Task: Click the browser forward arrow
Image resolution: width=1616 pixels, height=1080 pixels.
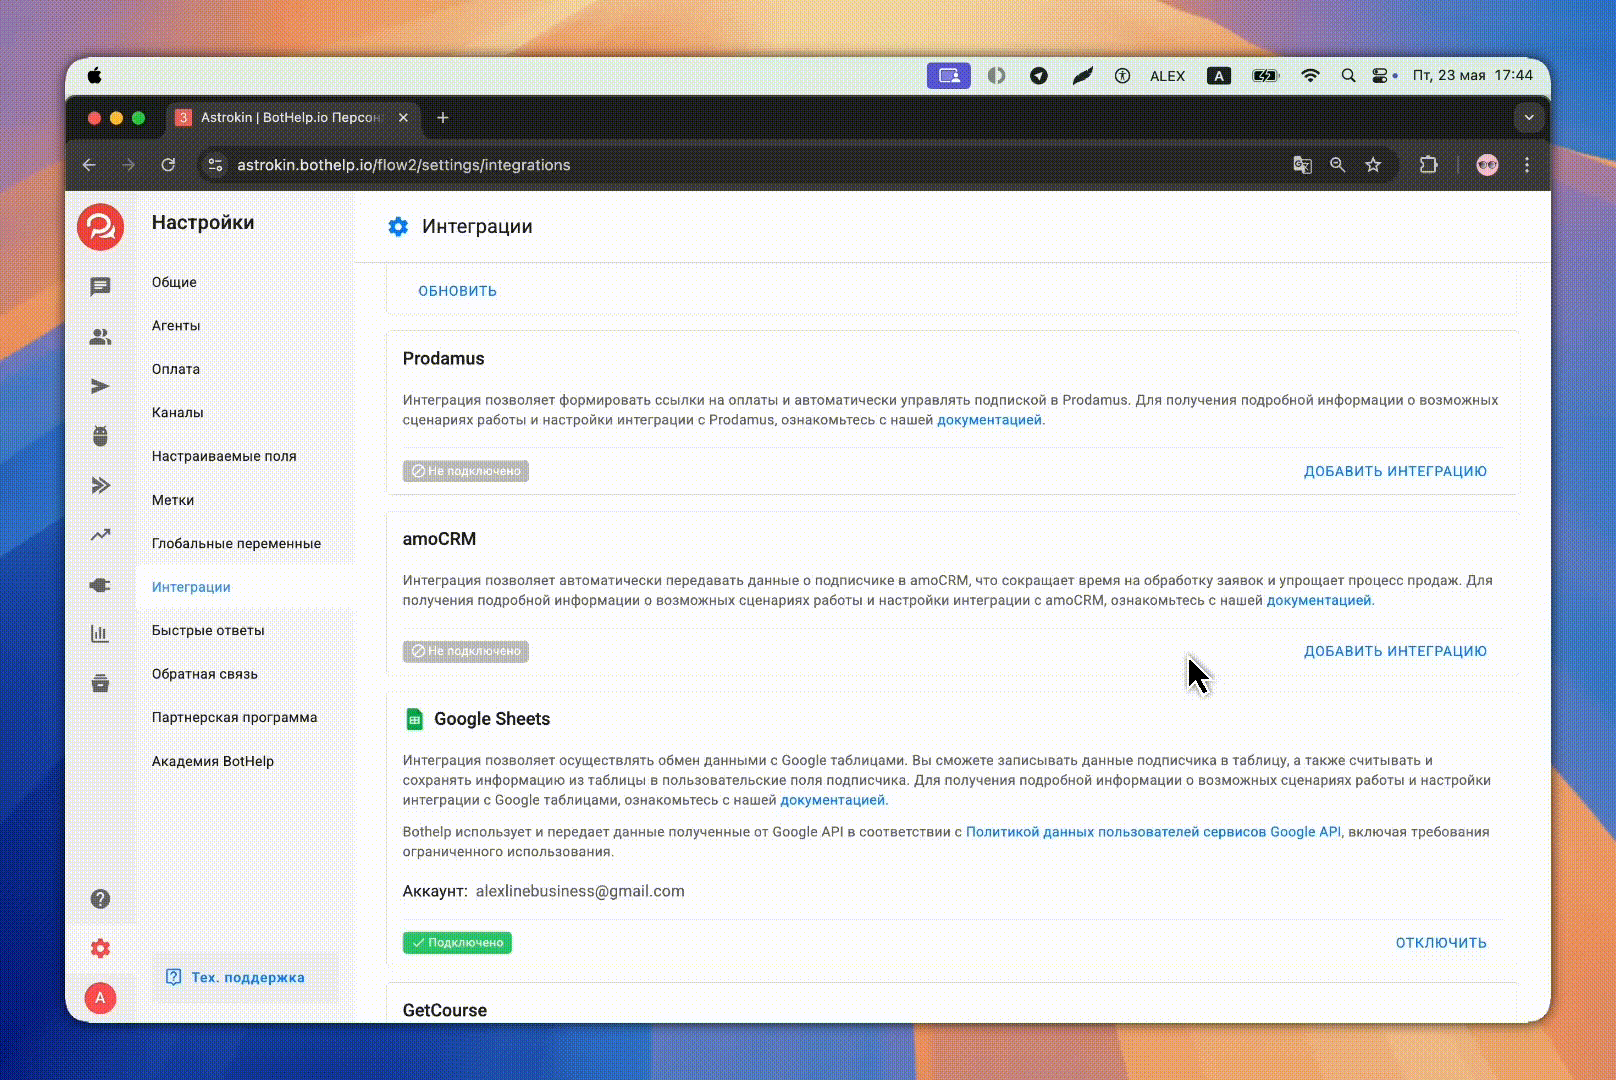Action: [128, 165]
